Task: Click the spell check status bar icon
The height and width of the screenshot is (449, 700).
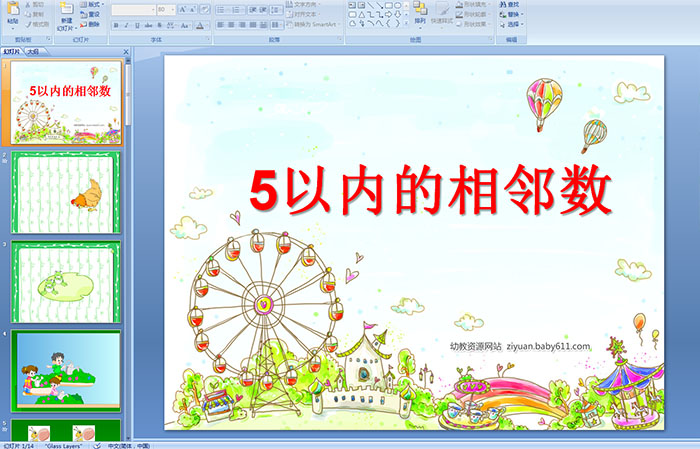Action: click(97, 445)
